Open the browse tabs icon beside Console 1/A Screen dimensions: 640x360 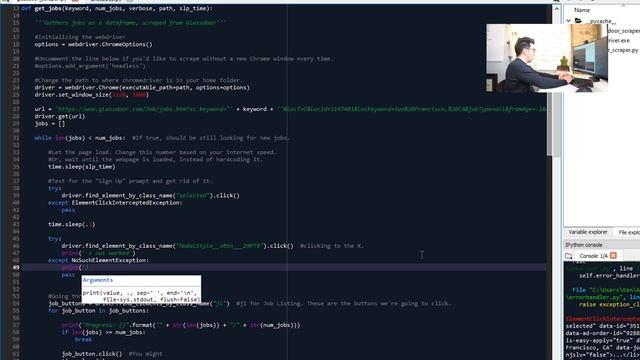(x=569, y=256)
